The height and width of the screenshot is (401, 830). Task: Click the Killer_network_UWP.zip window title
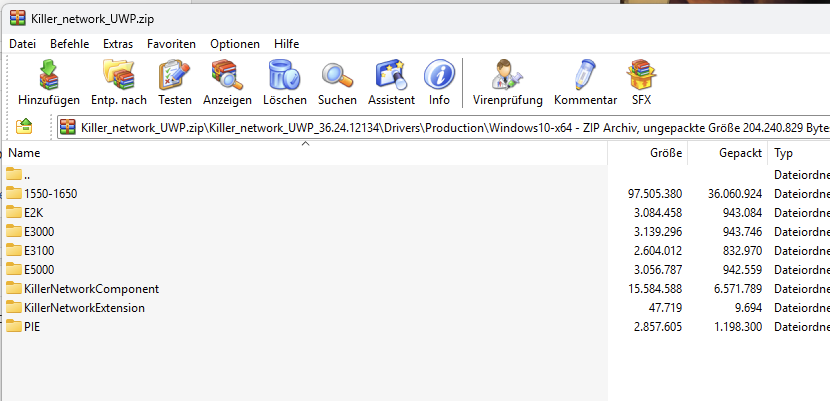(93, 19)
